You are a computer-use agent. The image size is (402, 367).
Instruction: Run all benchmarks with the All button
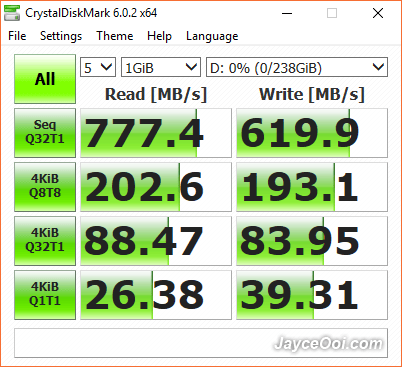click(x=45, y=79)
